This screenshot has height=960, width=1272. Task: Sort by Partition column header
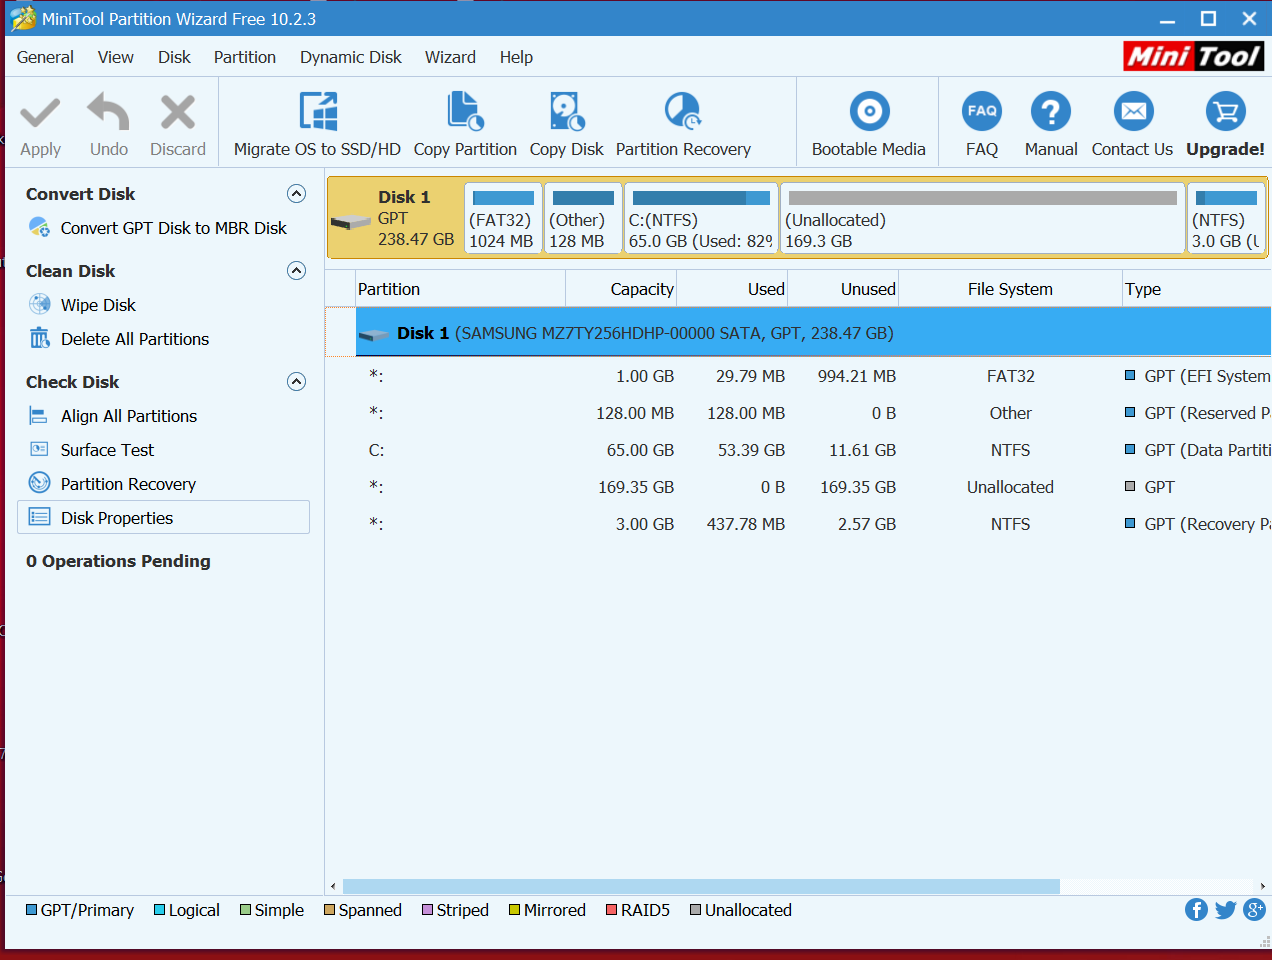point(460,289)
